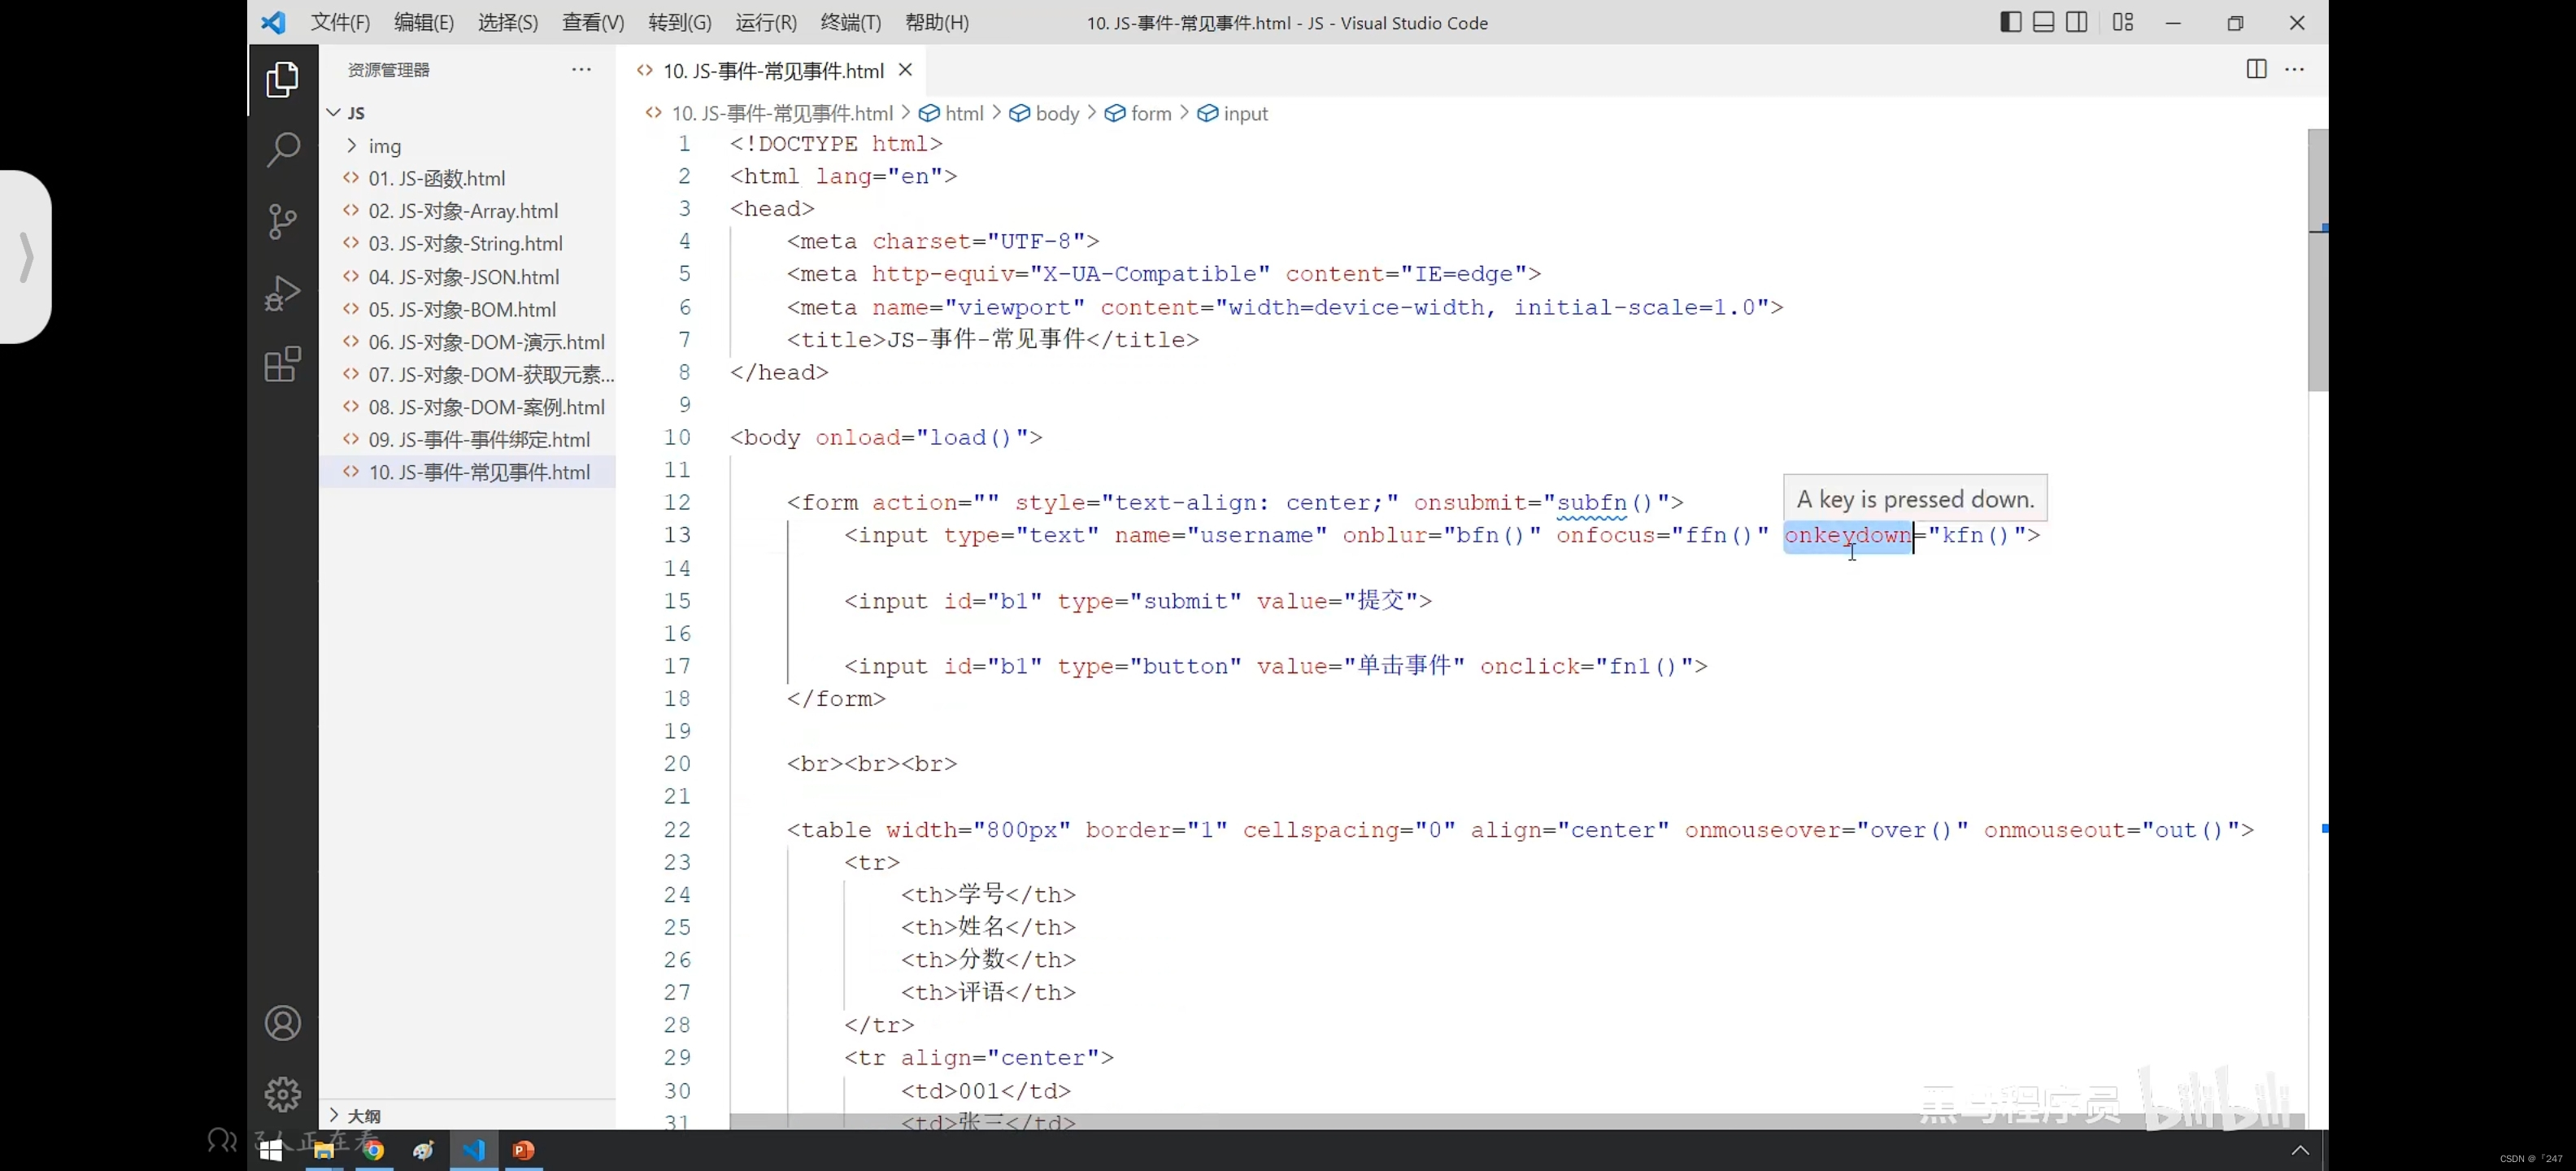Open 07. JS-对象-DOM-获取元素 file

coord(468,375)
